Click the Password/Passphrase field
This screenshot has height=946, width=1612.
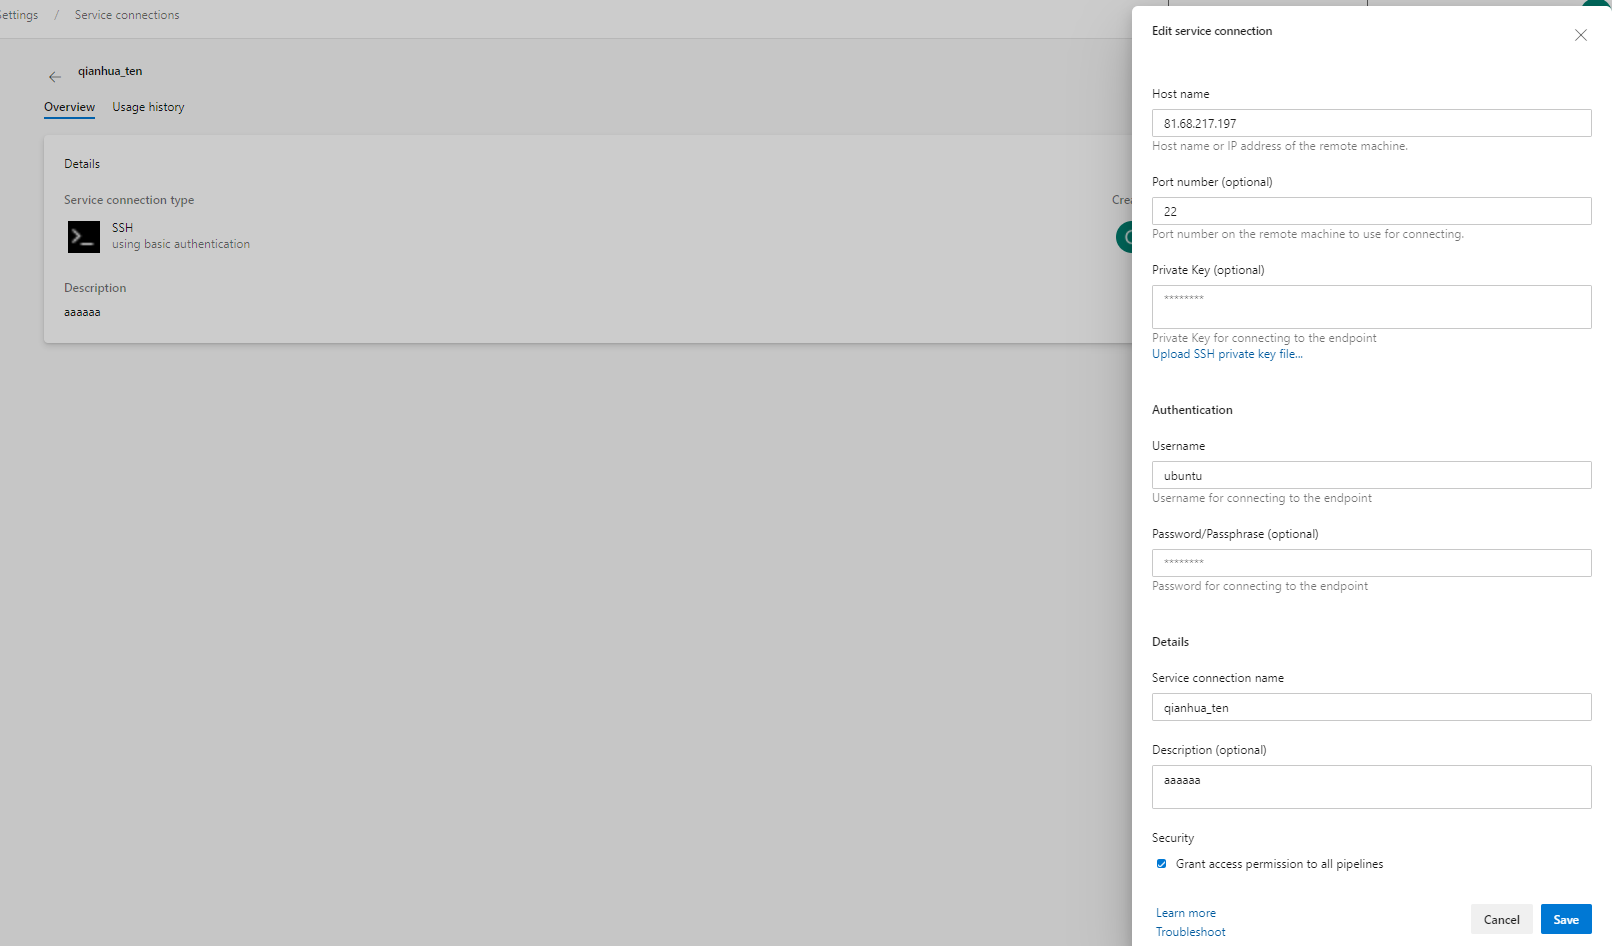(x=1371, y=563)
